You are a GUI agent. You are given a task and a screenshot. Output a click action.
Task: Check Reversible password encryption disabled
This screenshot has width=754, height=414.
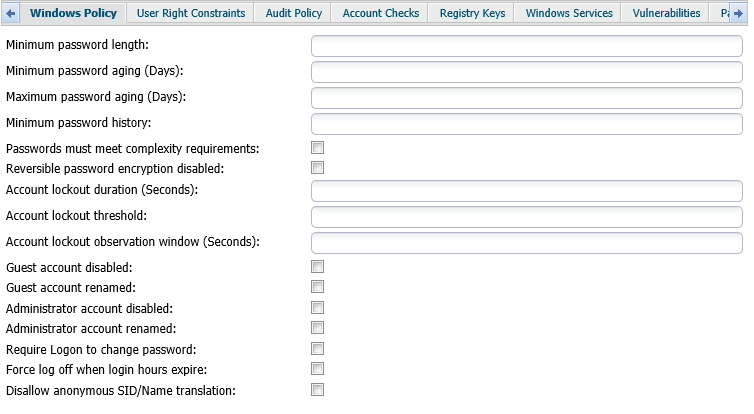pos(318,168)
